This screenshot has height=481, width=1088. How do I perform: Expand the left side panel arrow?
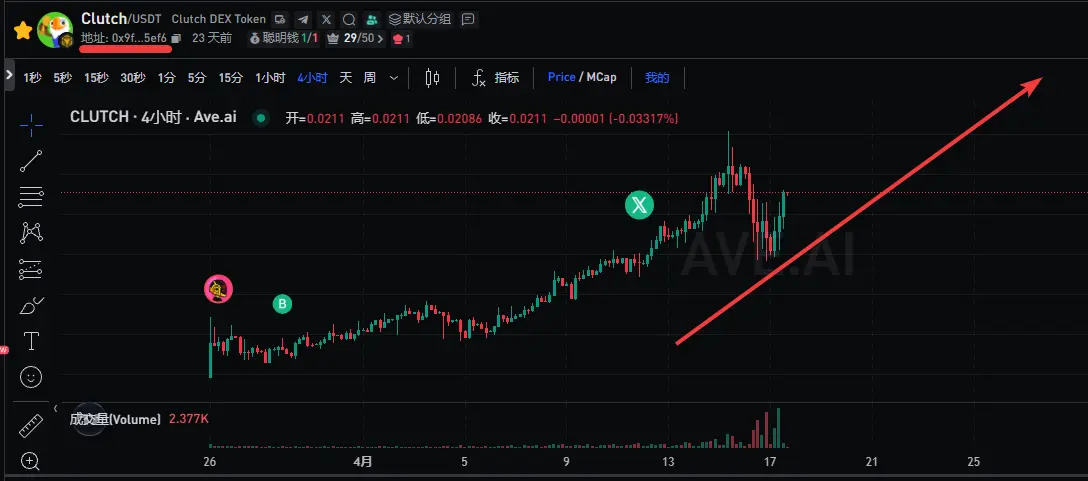[x=8, y=74]
